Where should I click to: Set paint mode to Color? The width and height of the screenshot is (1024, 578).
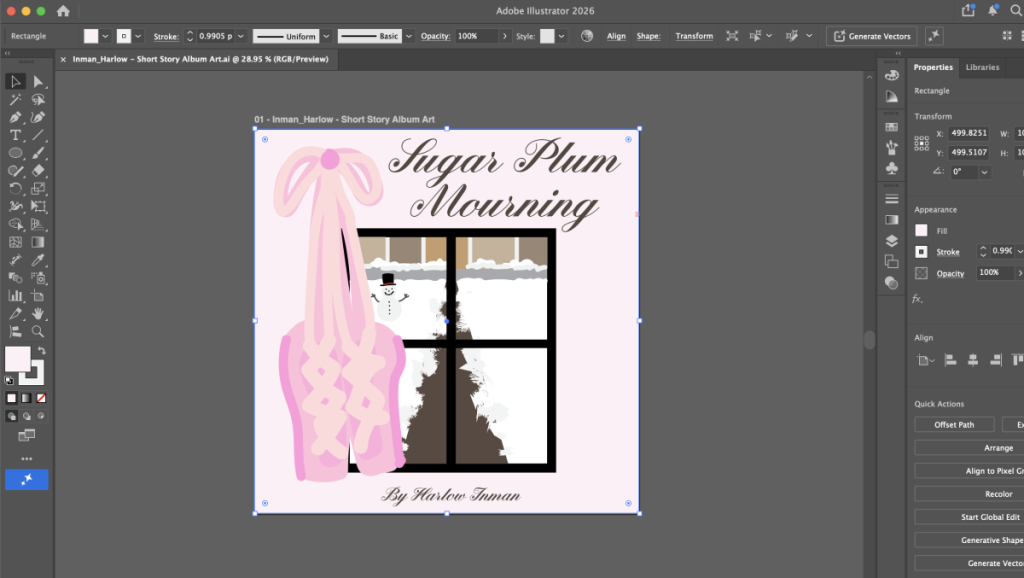11,398
